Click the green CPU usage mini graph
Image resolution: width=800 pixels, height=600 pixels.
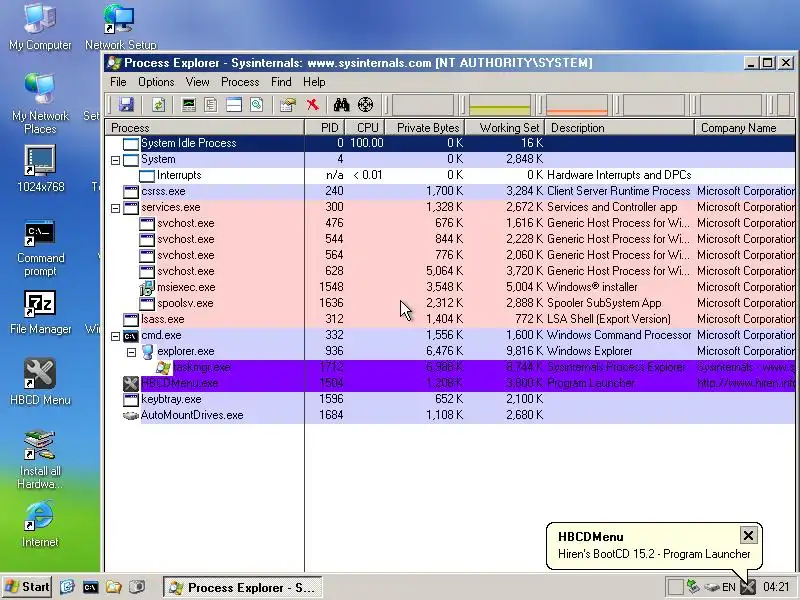(x=499, y=105)
